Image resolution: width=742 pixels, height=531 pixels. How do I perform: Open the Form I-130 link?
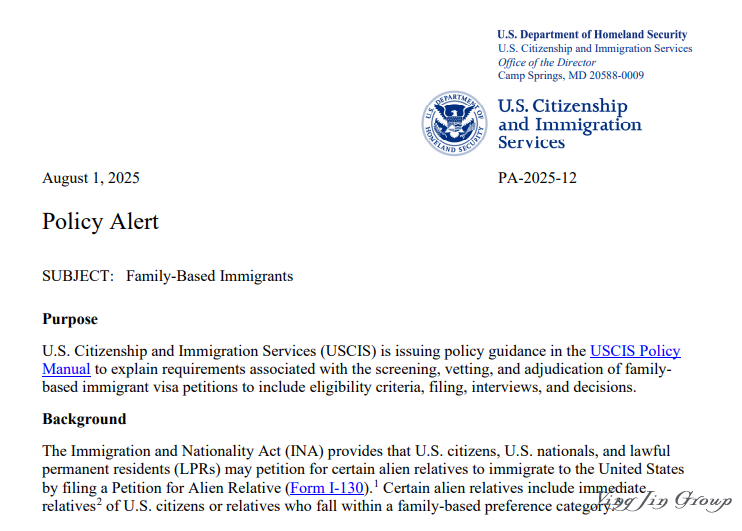click(x=324, y=488)
